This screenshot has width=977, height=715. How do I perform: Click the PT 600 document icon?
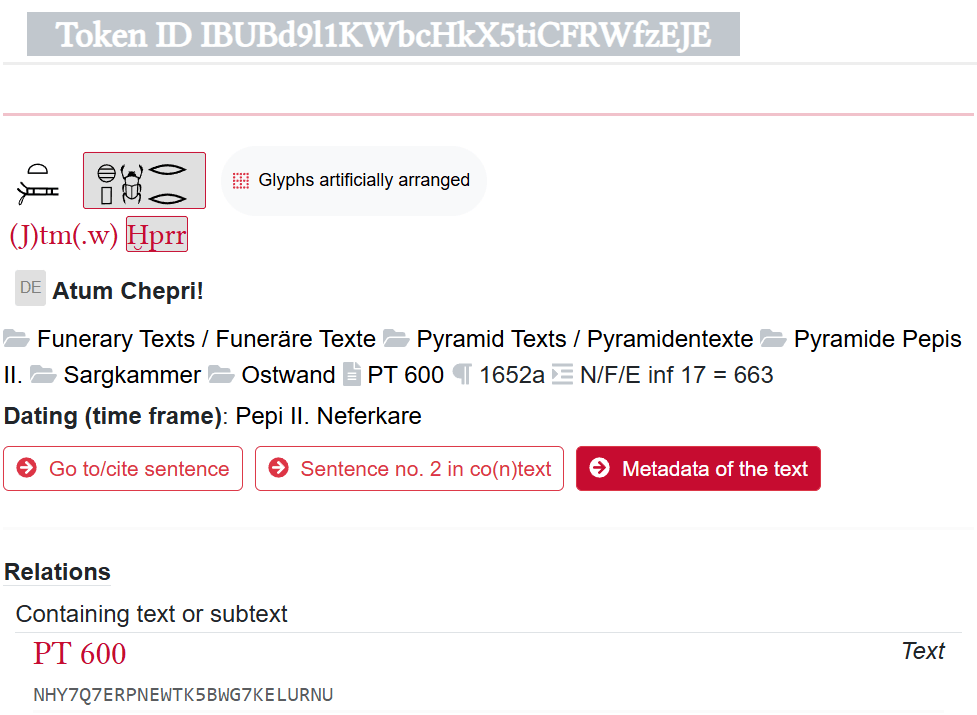click(352, 375)
